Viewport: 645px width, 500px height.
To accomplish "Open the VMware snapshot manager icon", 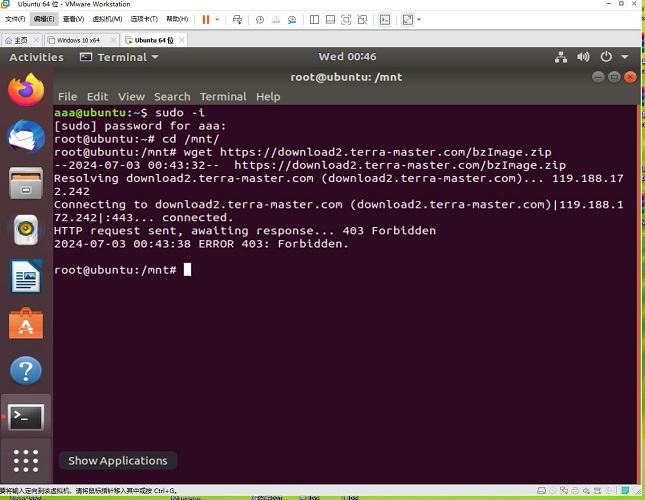I will pyautogui.click(x=292, y=19).
